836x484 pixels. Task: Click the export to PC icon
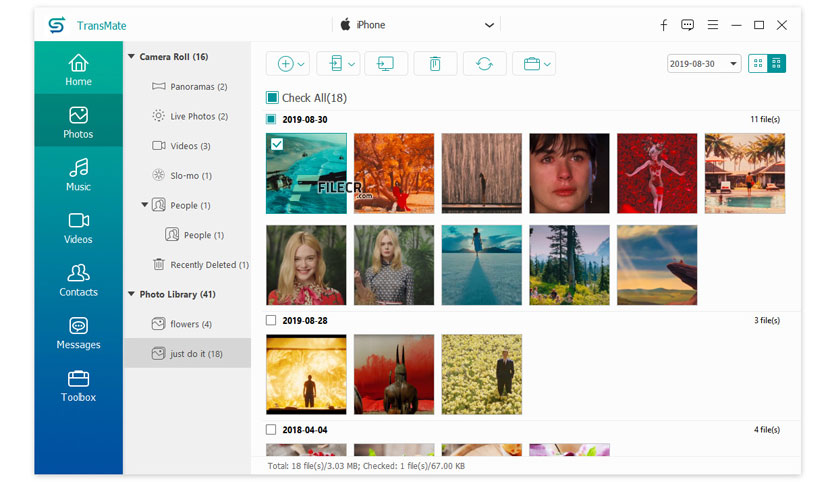tap(385, 63)
